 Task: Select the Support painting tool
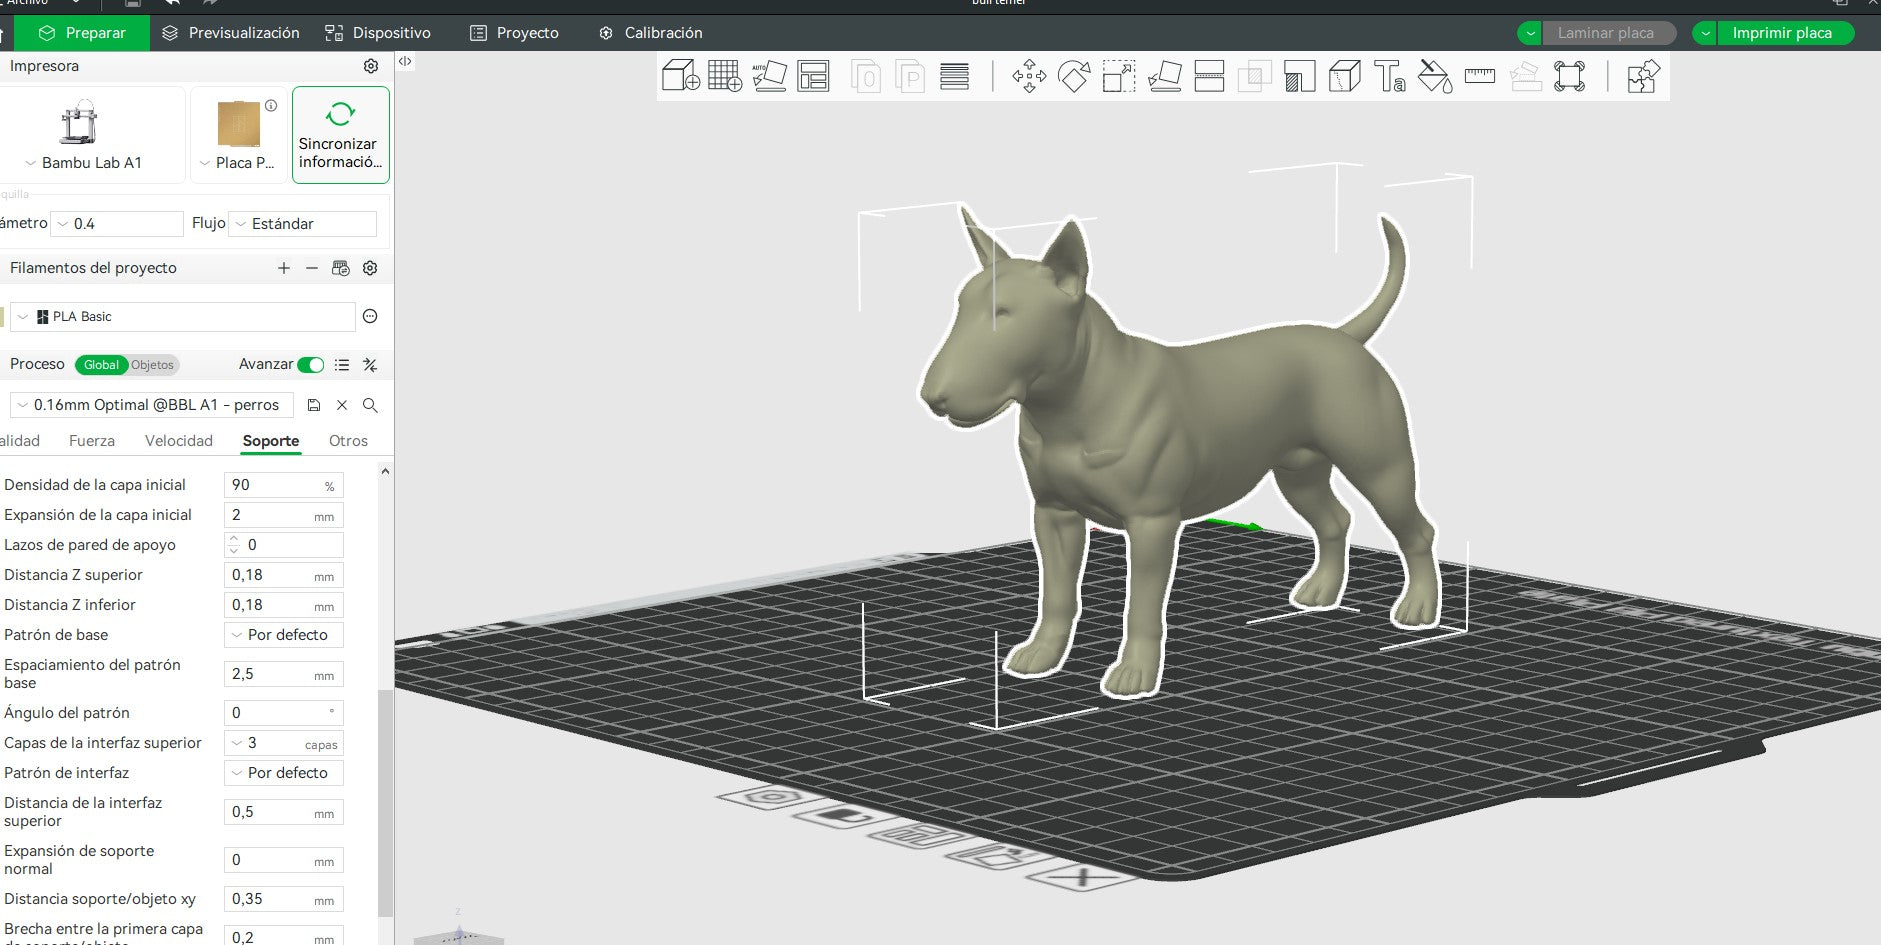pos(1299,76)
